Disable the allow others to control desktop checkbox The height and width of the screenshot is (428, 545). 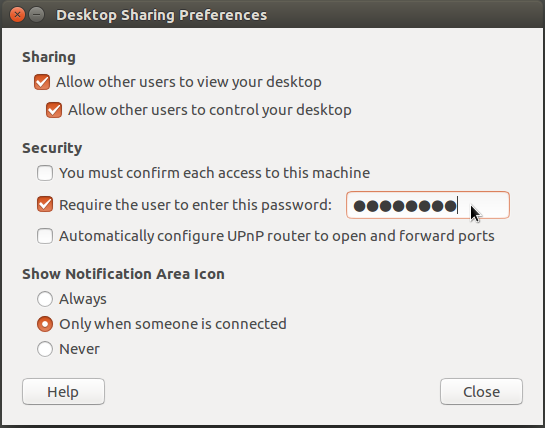pyautogui.click(x=54, y=110)
